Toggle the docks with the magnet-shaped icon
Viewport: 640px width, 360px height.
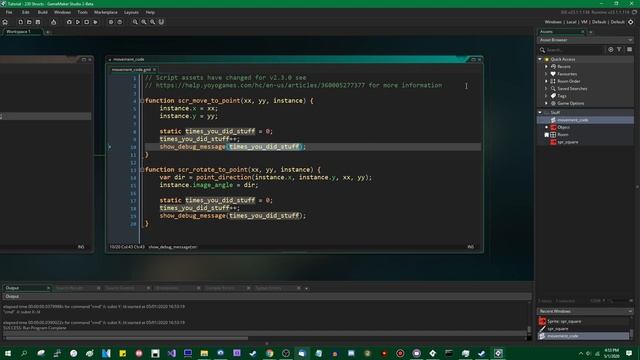tap(161, 22)
